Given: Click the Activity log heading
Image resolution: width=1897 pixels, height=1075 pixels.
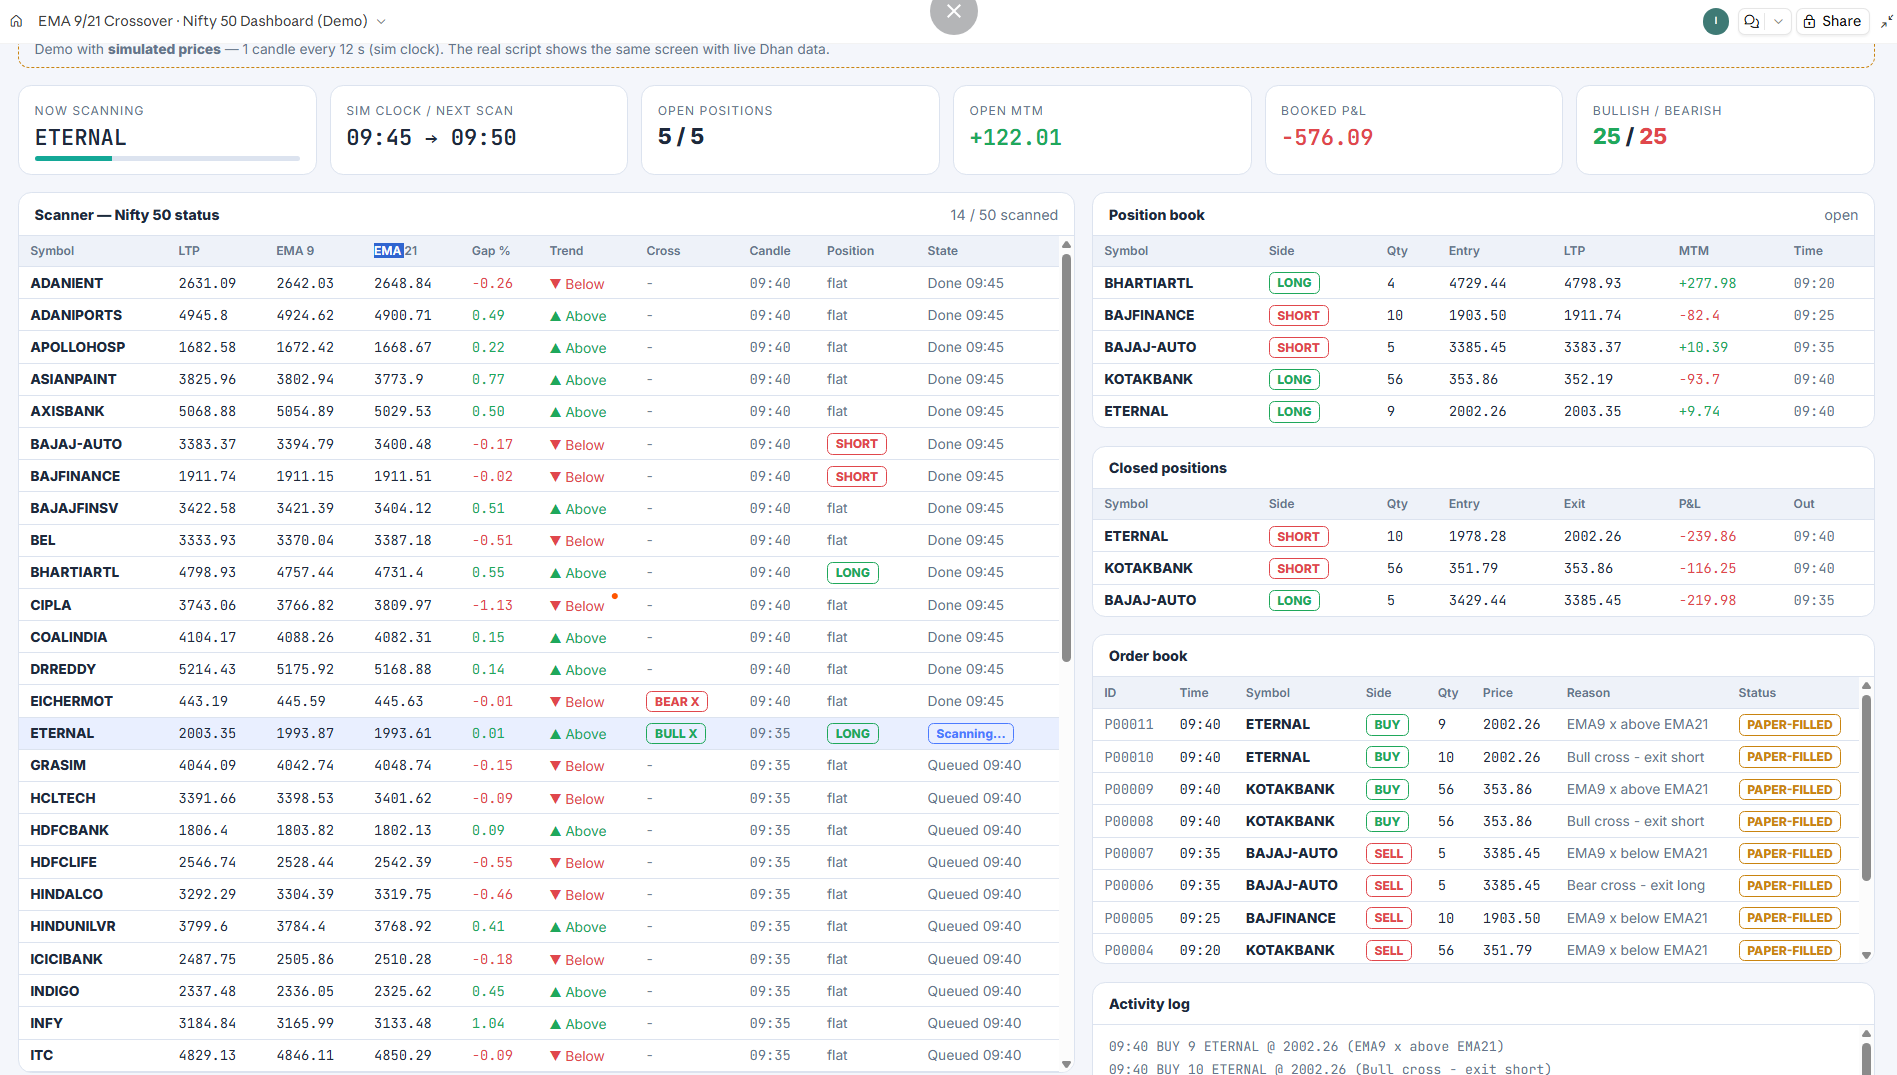Looking at the screenshot, I should (x=1149, y=1004).
